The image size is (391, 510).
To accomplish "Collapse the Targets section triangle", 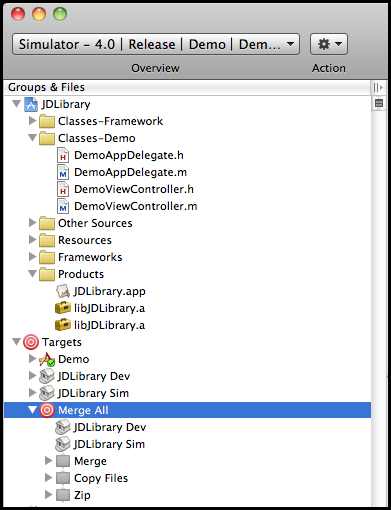I will pyautogui.click(x=17, y=342).
